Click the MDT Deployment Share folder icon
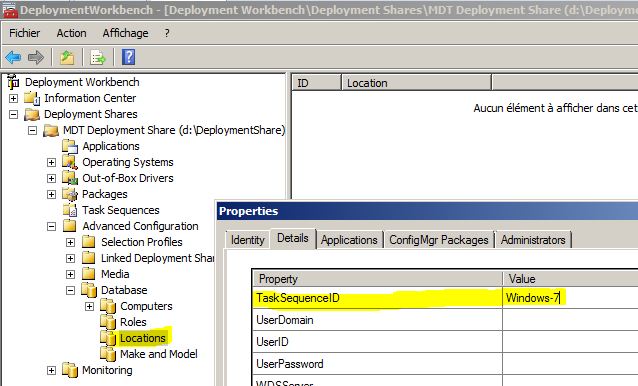 click(x=51, y=131)
